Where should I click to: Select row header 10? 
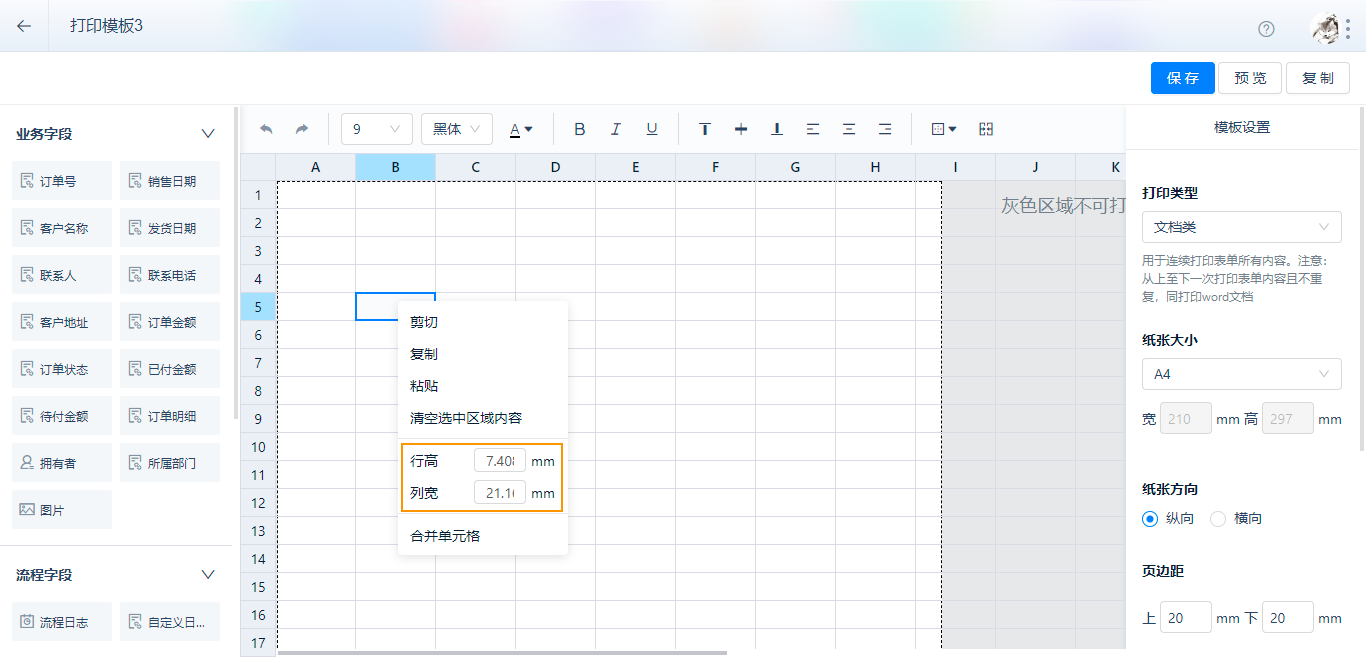pyautogui.click(x=258, y=447)
